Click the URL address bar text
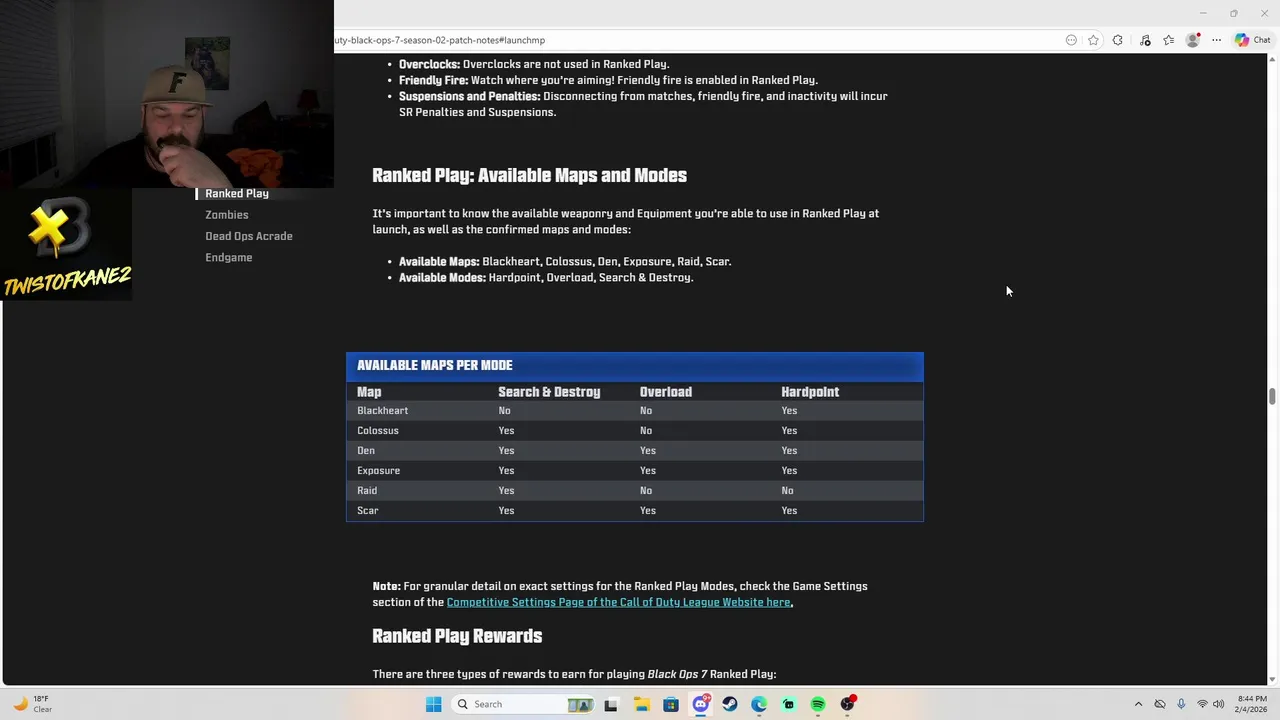 (x=440, y=40)
